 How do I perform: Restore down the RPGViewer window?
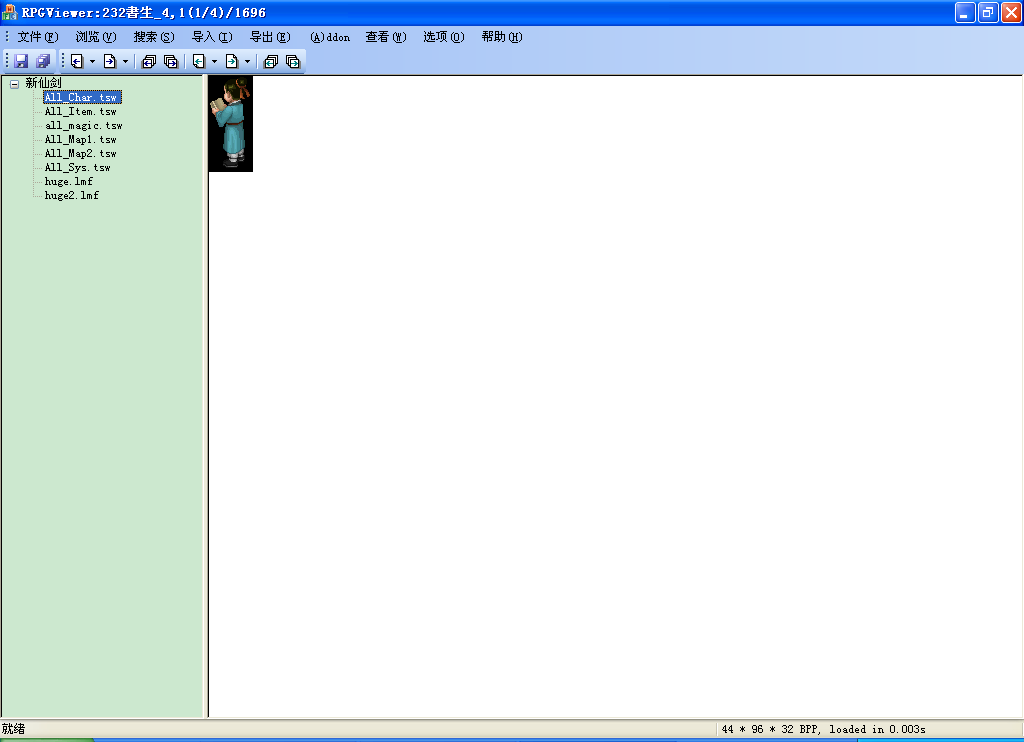click(x=988, y=12)
